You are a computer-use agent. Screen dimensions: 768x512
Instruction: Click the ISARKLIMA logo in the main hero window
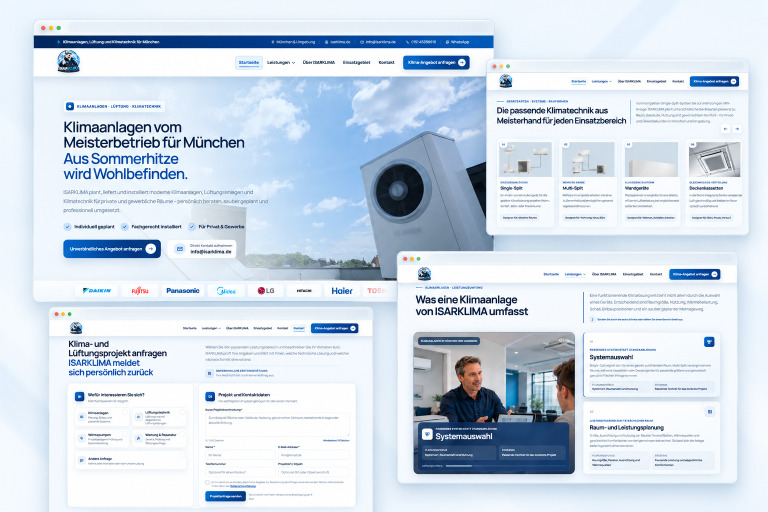69,62
